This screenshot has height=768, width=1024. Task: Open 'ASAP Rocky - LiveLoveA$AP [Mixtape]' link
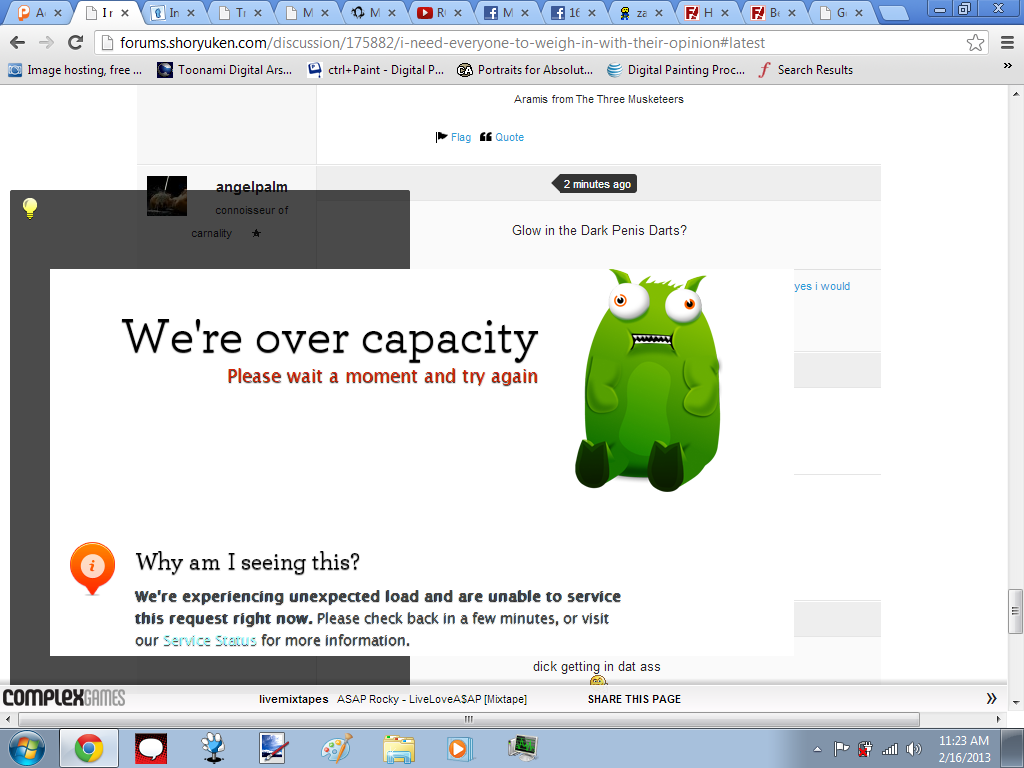(432, 699)
